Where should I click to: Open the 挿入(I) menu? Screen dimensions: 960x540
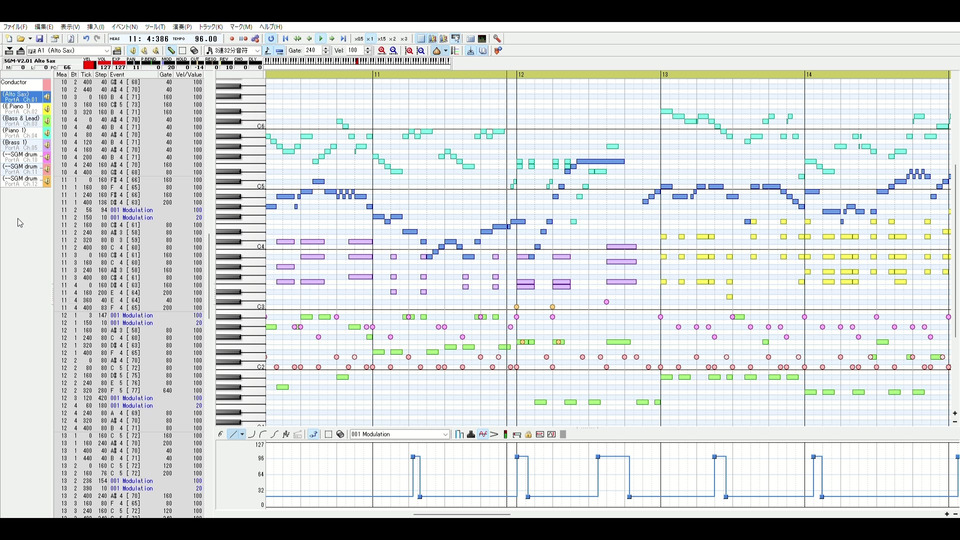[96, 27]
